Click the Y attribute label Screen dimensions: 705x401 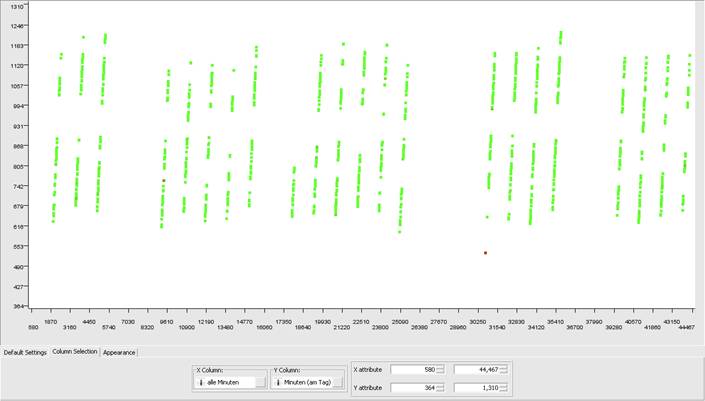(x=368, y=388)
